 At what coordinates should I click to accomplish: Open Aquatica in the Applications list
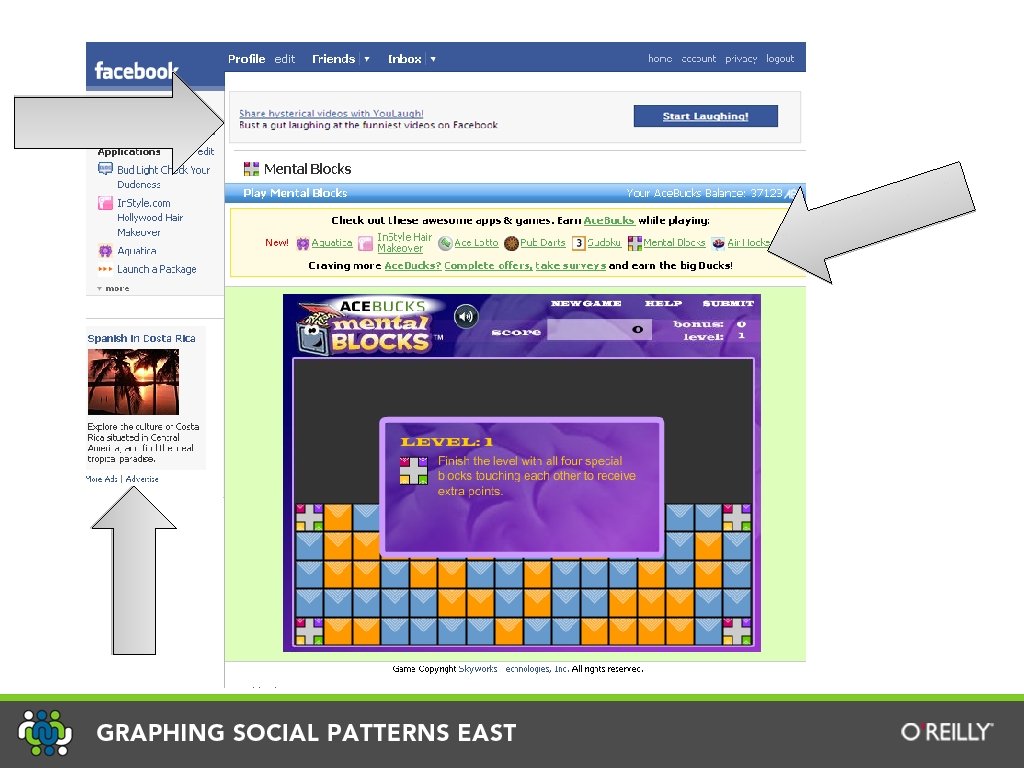[136, 251]
